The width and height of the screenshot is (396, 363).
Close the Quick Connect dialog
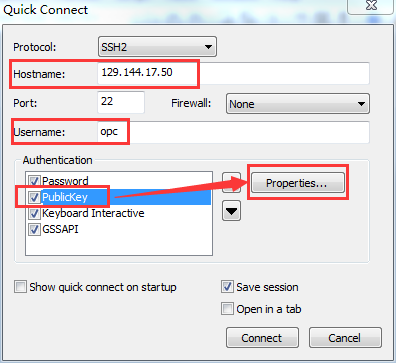(x=370, y=6)
